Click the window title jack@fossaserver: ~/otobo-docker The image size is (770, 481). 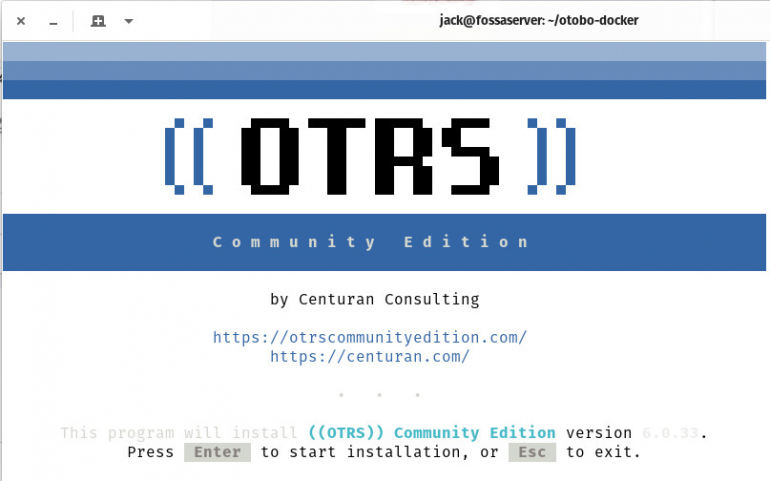point(539,21)
